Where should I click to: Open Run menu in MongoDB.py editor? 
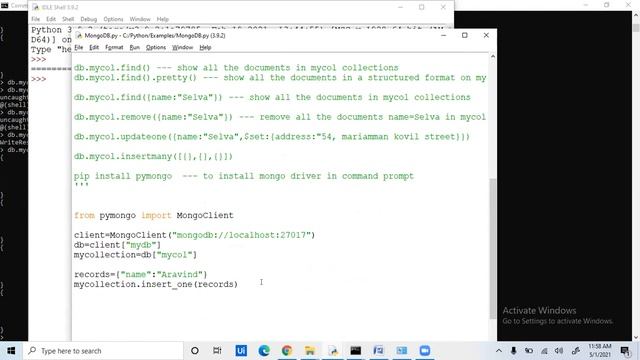pos(134,47)
